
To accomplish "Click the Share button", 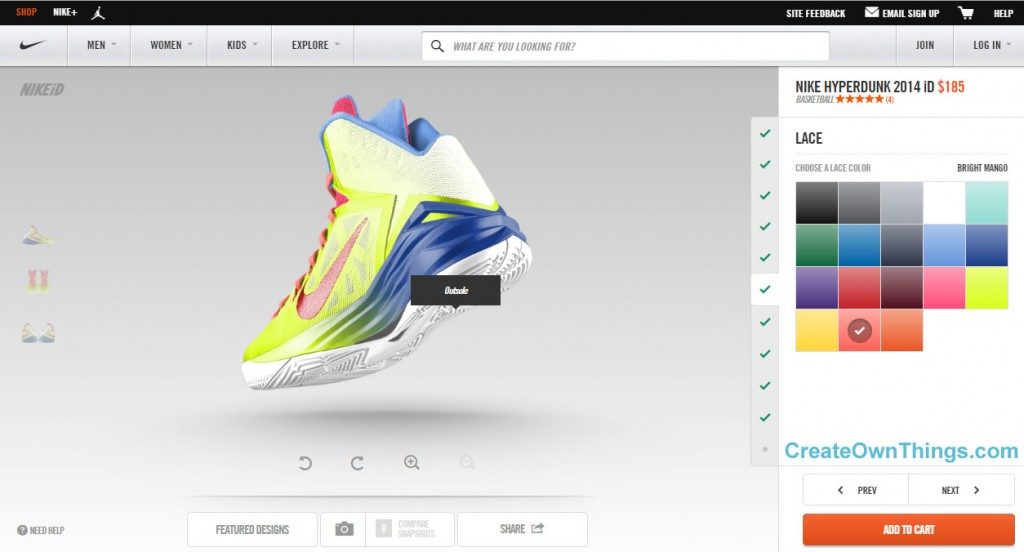I will (522, 529).
